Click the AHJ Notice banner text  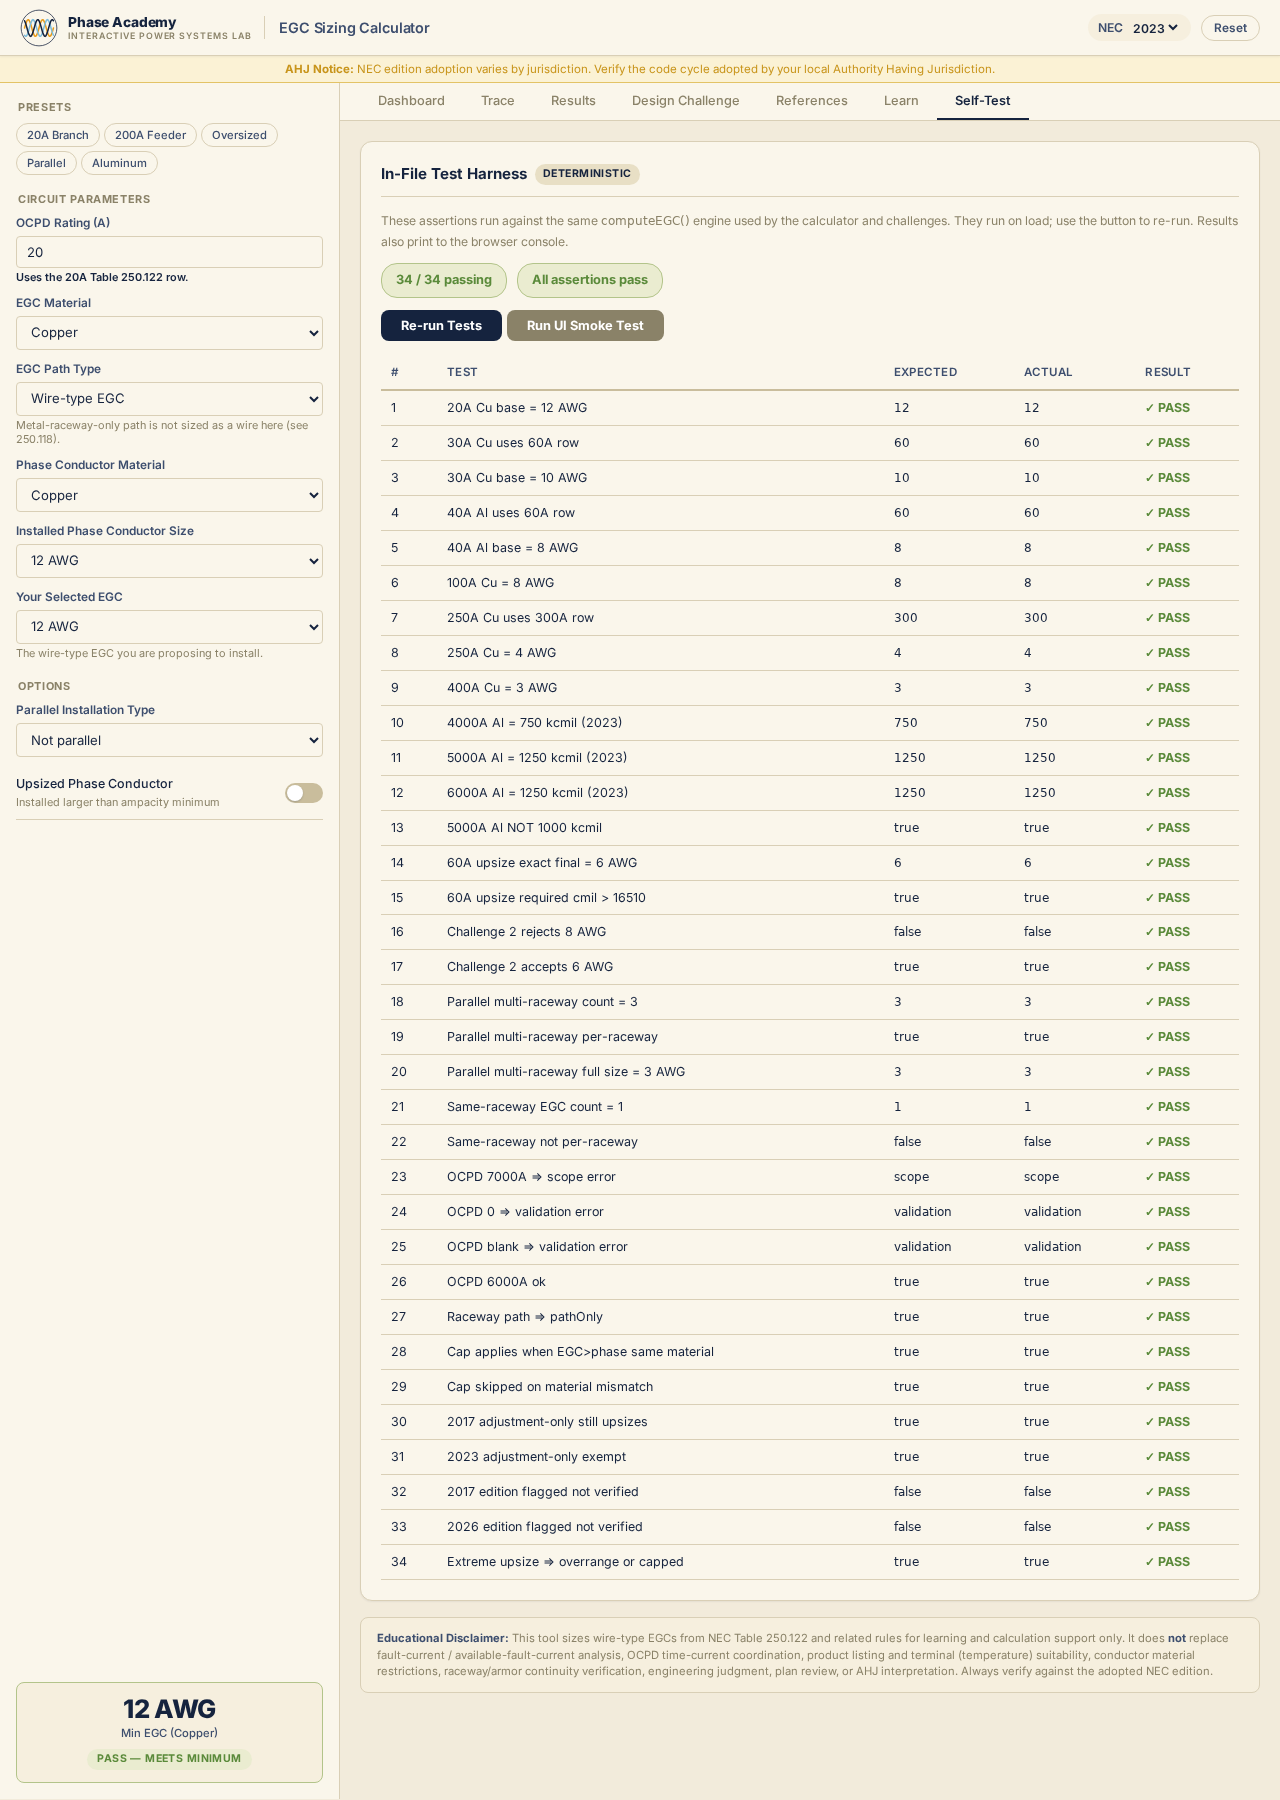tap(640, 69)
